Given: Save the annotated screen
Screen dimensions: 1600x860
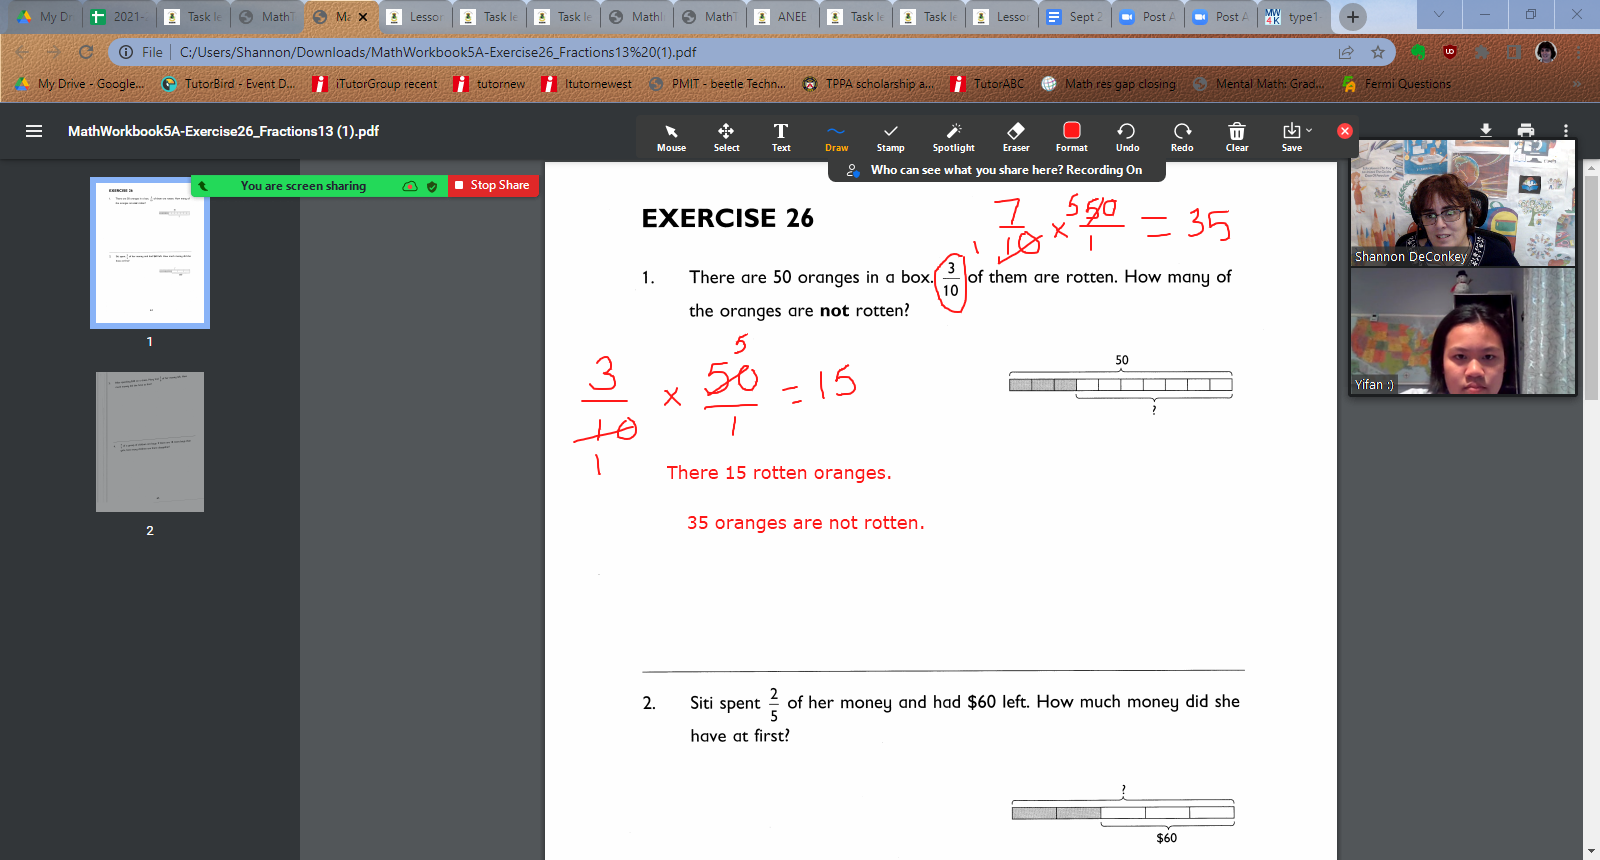Looking at the screenshot, I should 1291,137.
